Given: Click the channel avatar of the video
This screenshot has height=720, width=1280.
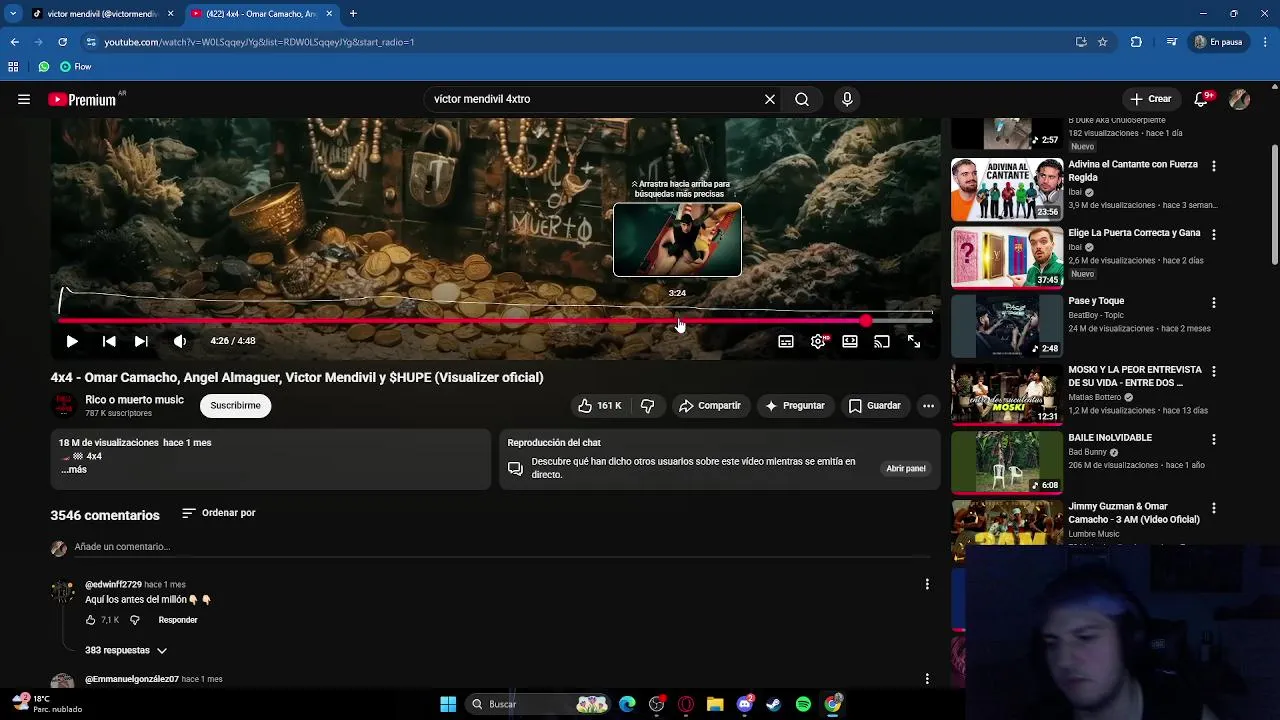Looking at the screenshot, I should click(64, 405).
